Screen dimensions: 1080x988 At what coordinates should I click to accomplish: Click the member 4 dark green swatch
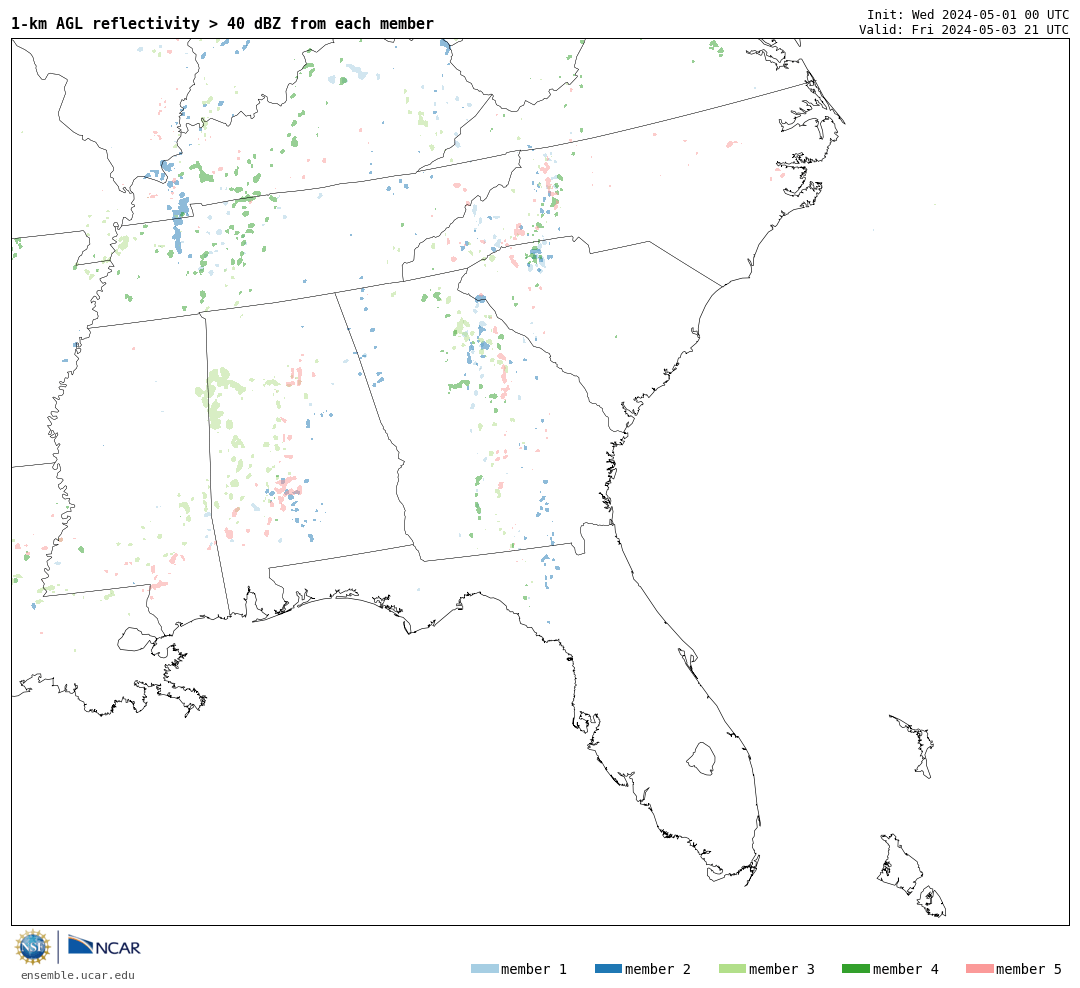[855, 969]
